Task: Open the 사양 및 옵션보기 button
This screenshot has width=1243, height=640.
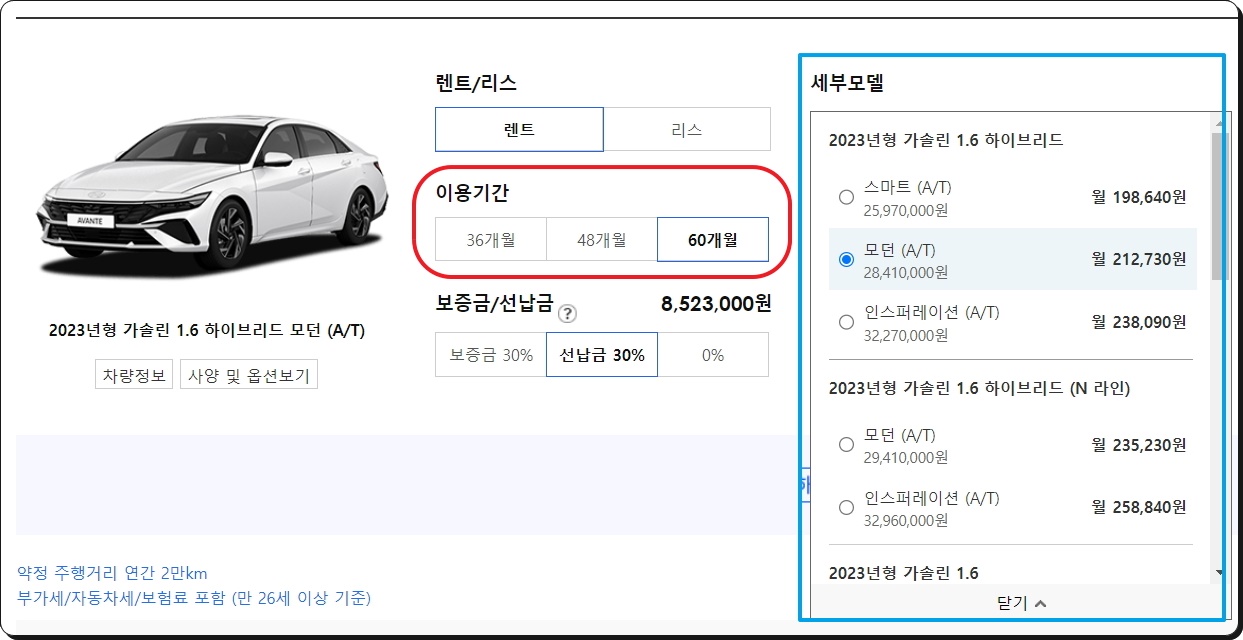Action: coord(249,375)
